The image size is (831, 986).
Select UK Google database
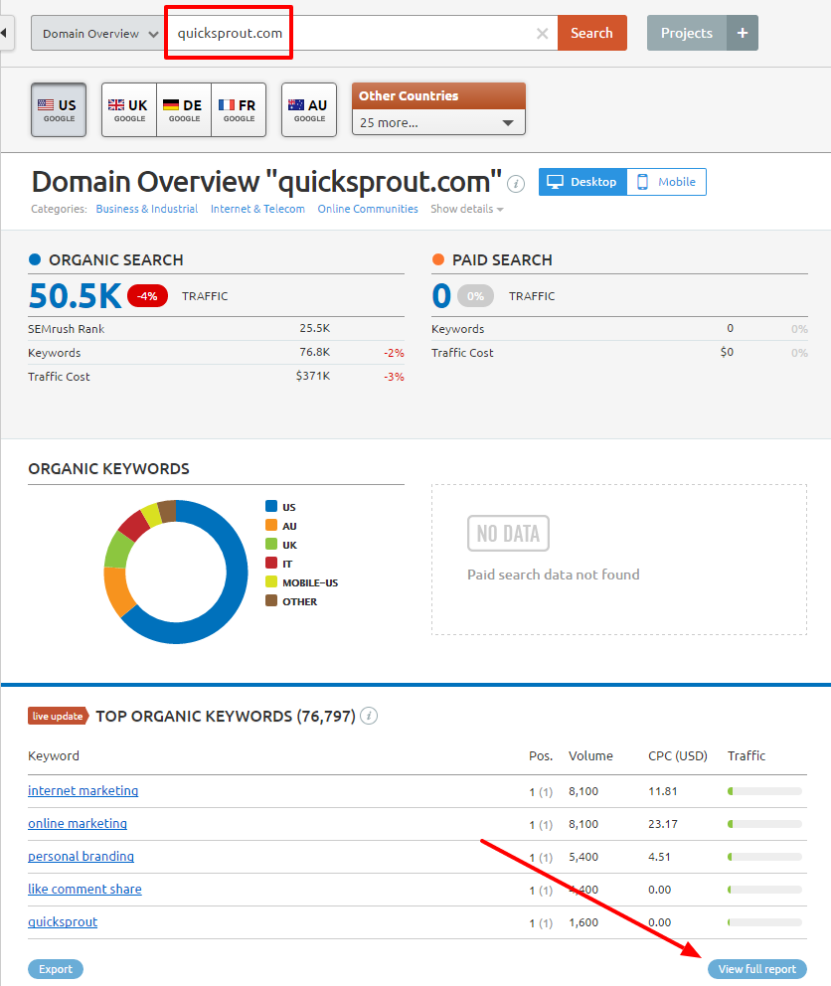click(129, 110)
